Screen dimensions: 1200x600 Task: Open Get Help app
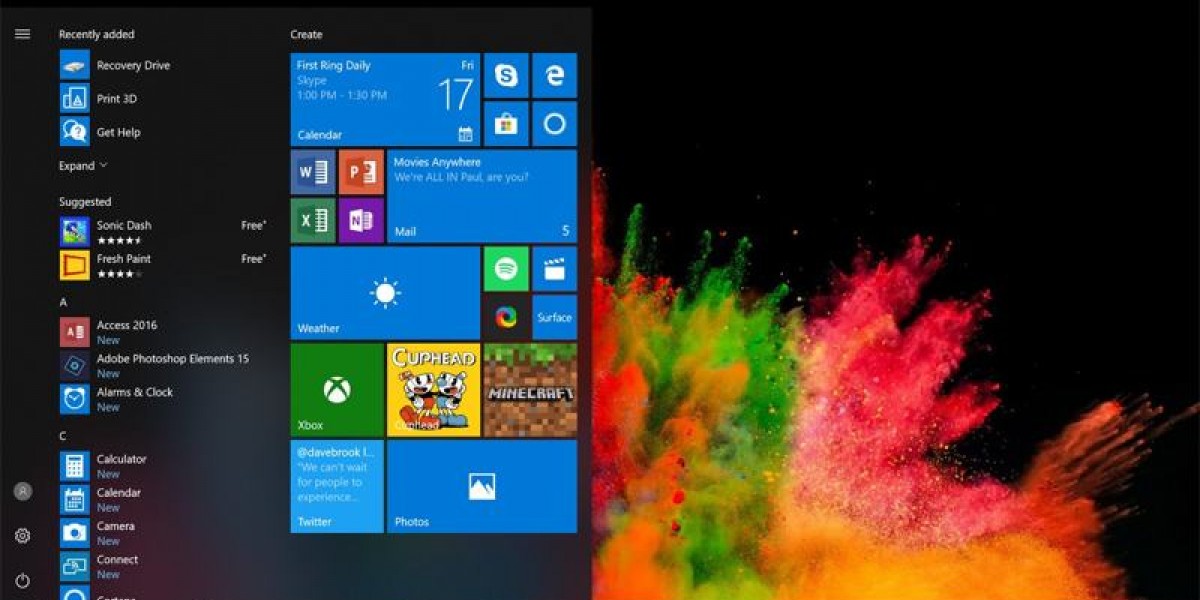[165, 132]
